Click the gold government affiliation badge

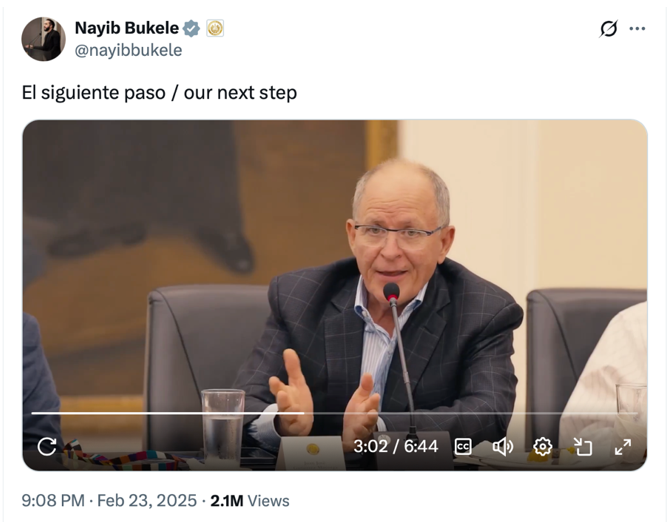tap(215, 29)
